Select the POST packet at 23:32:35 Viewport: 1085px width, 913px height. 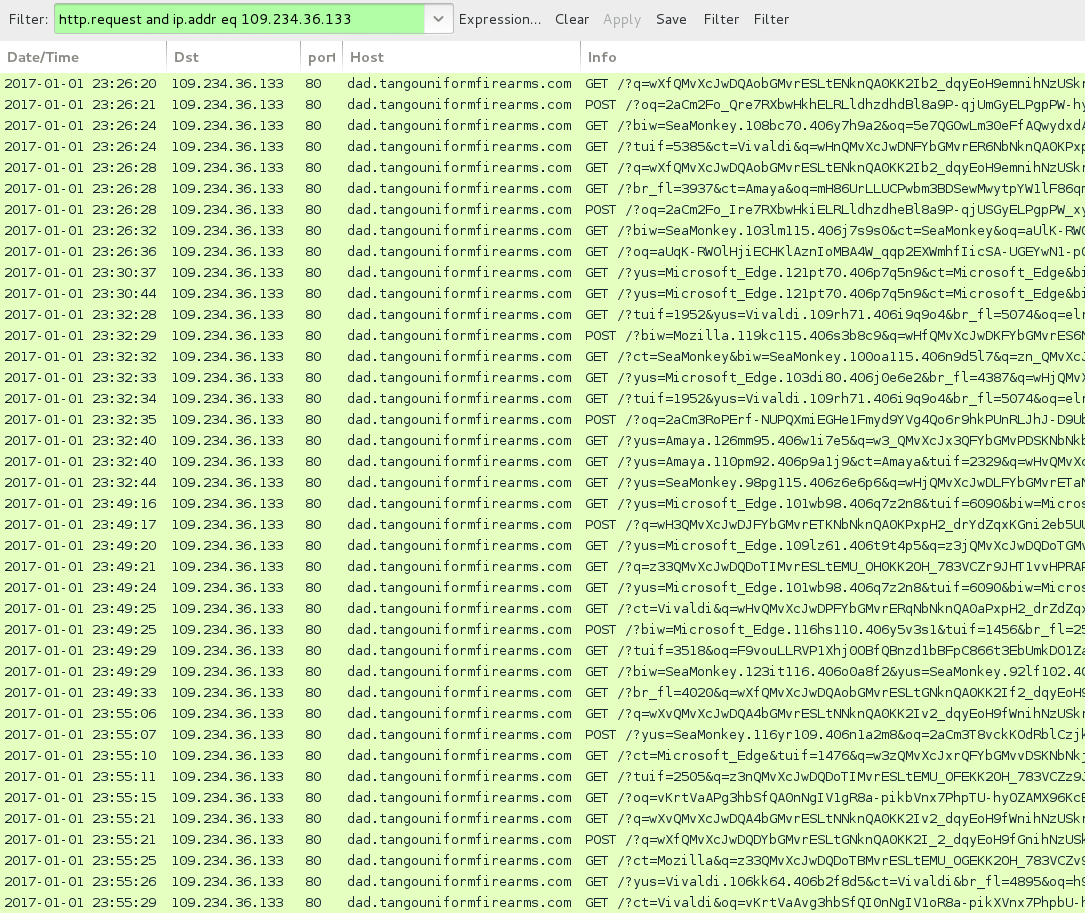542,419
